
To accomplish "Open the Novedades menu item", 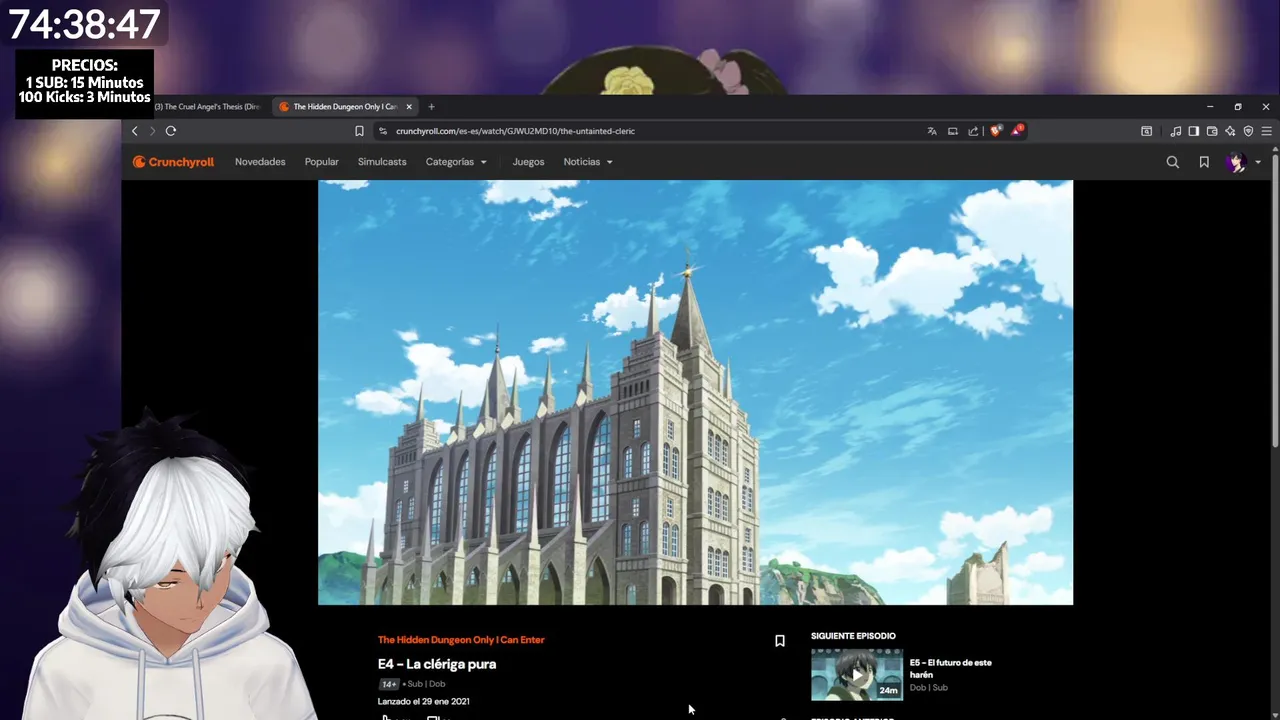I will [260, 162].
